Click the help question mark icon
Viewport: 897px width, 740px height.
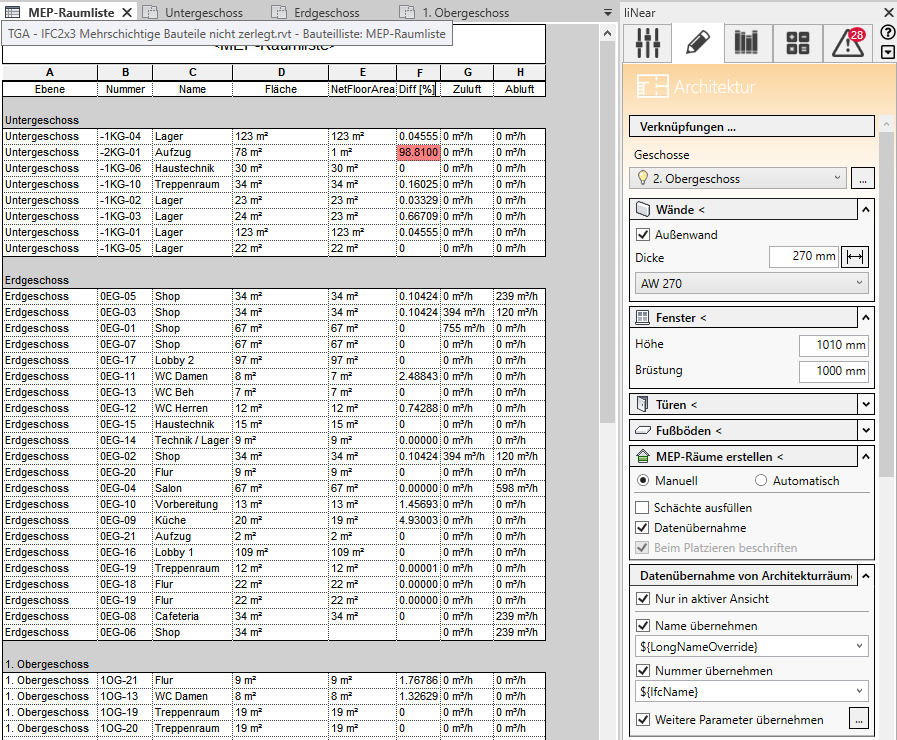[887, 32]
